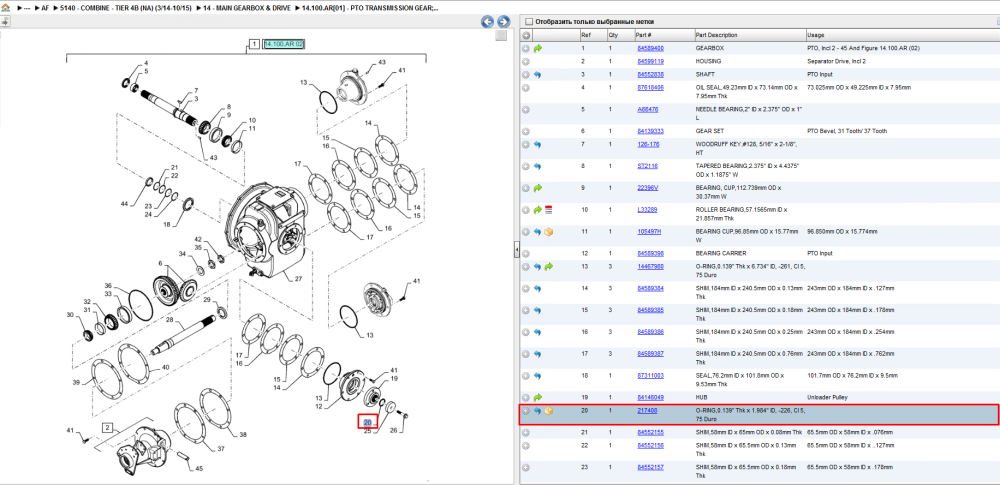Open '14.100.AR[01] - PTO TRANSMISSION GEAR' breadcrumb
Screen dimensions: 1000x485
pyautogui.click(x=370, y=8)
